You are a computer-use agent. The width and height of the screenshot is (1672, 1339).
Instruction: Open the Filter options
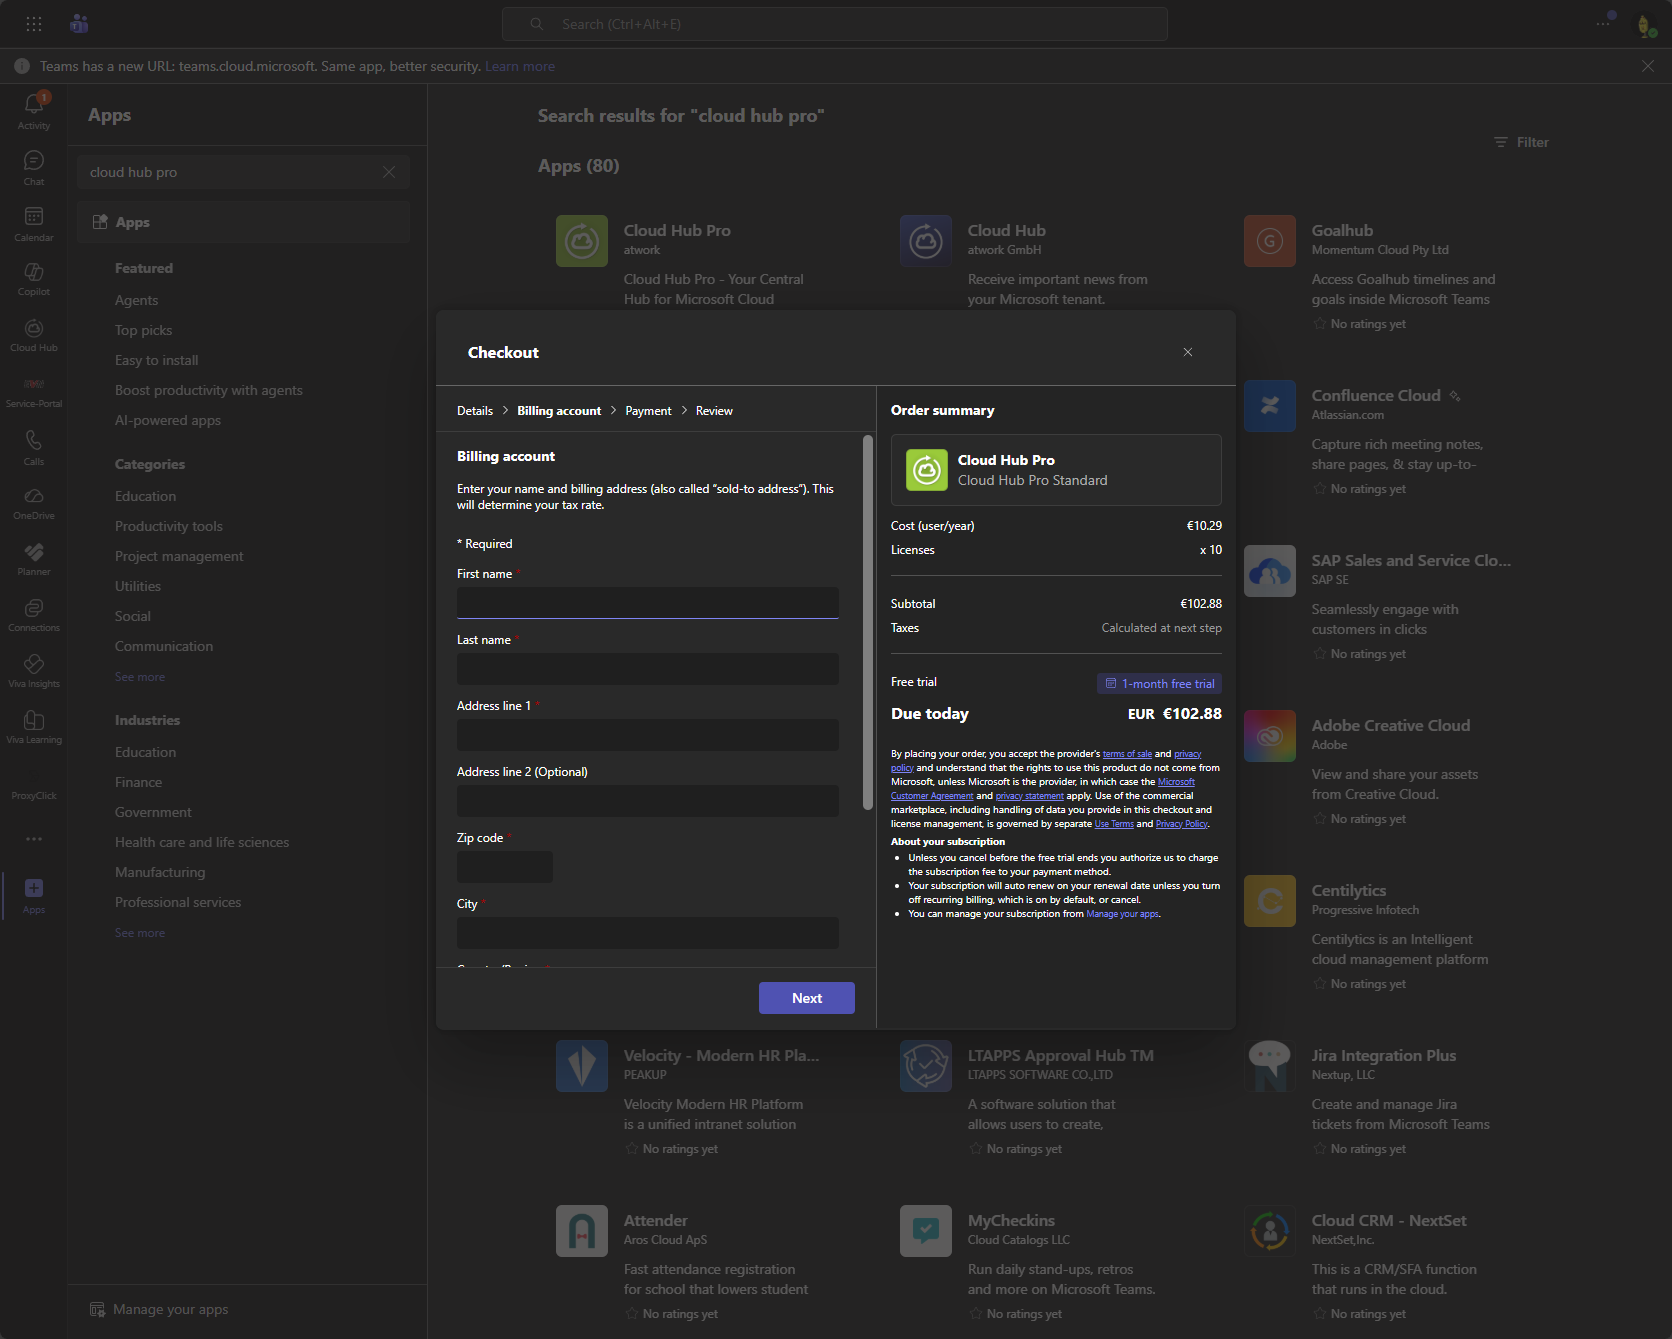click(1521, 142)
